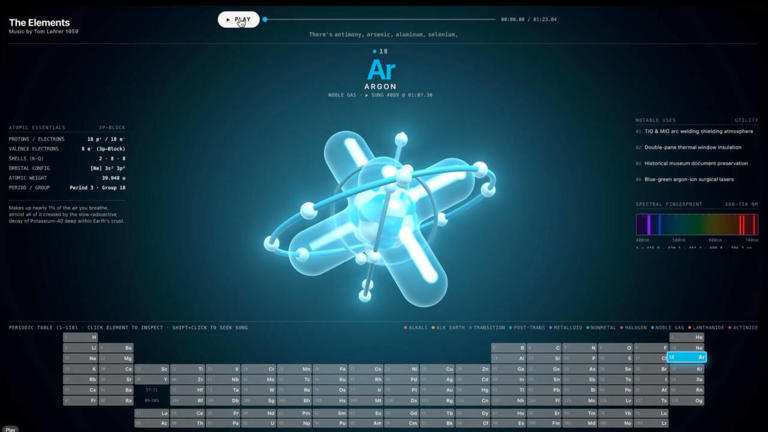This screenshot has height=432, width=768.
Task: Pick the Chromium (Cr) cell
Action: click(259, 369)
